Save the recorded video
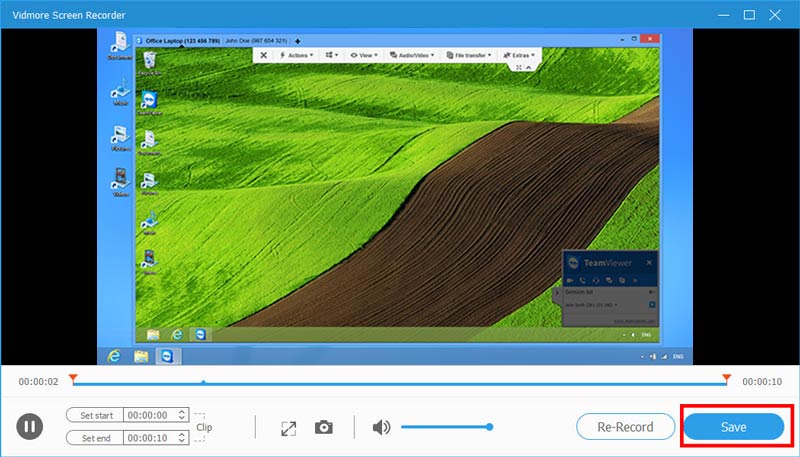This screenshot has height=457, width=800. 734,427
